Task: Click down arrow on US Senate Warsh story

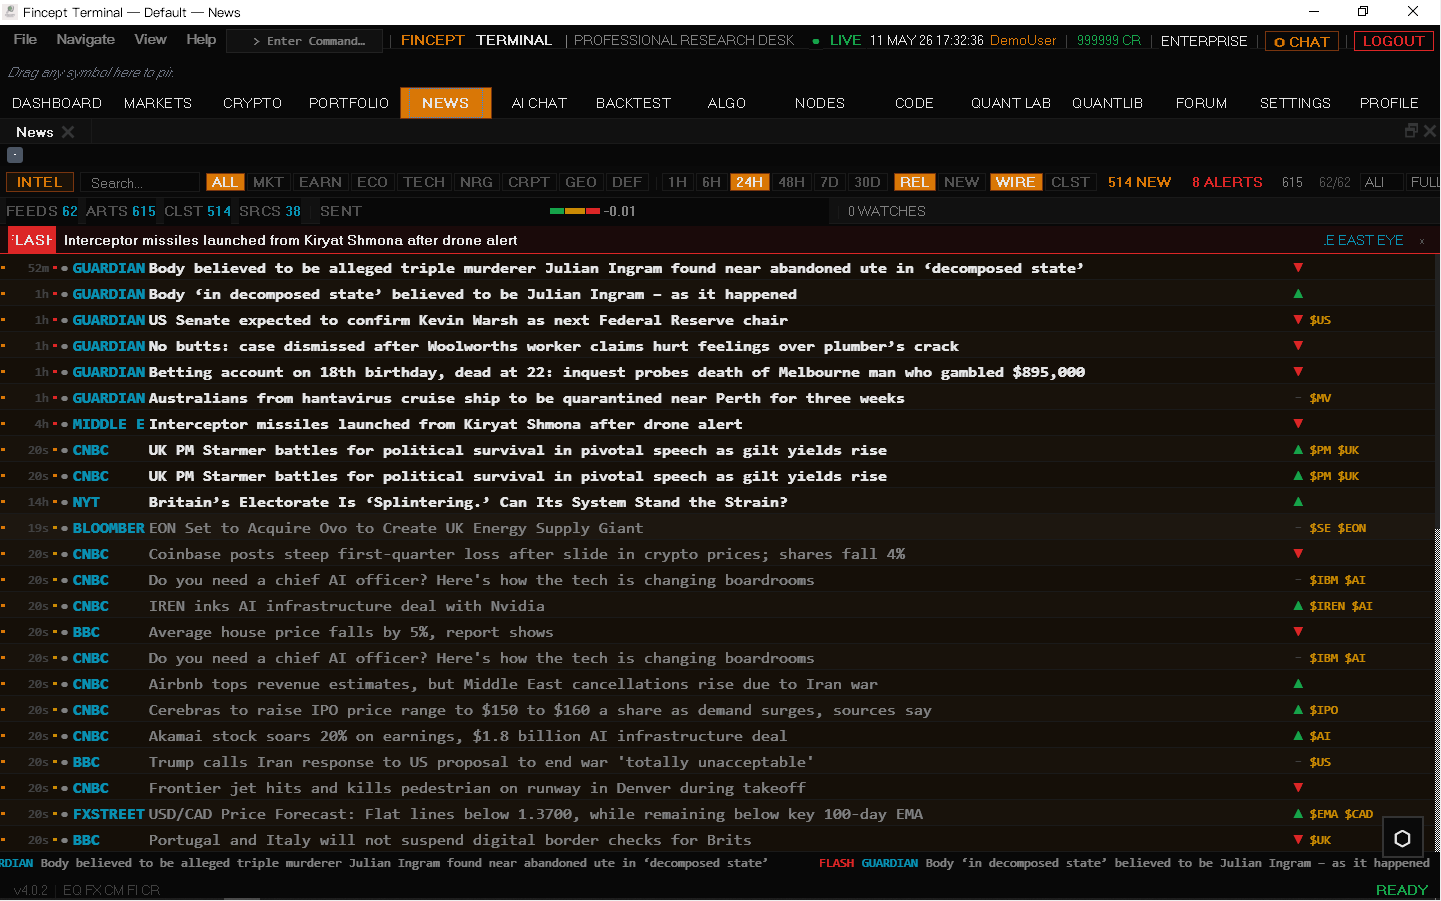Action: point(1298,319)
